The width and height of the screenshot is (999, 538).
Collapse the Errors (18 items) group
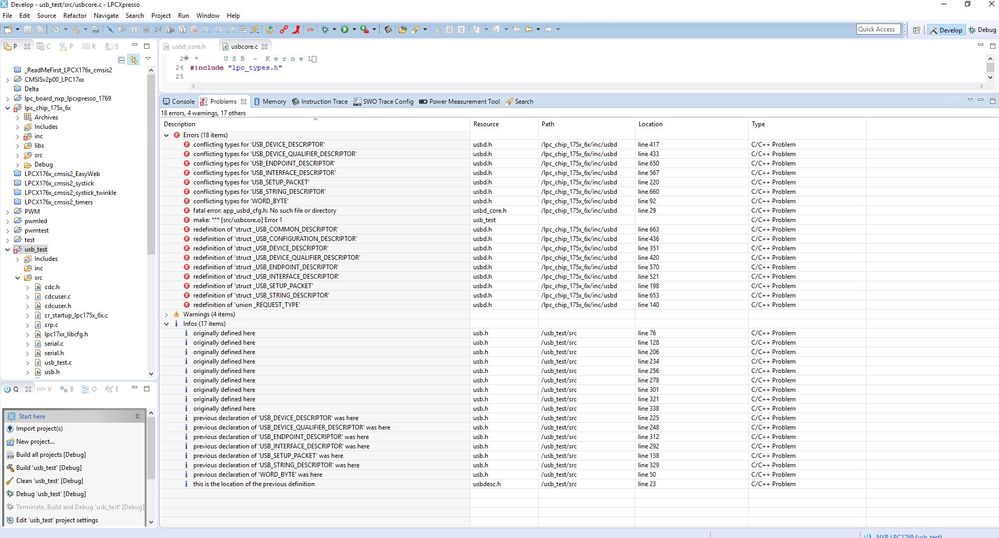[x=167, y=135]
